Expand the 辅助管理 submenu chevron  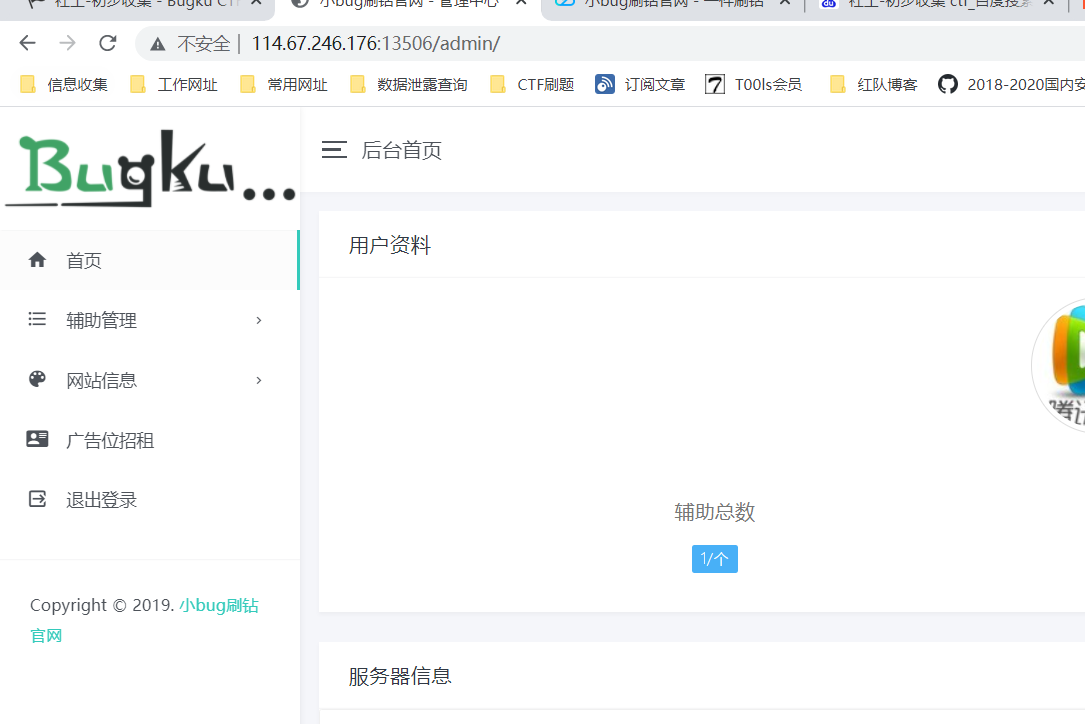point(259,320)
